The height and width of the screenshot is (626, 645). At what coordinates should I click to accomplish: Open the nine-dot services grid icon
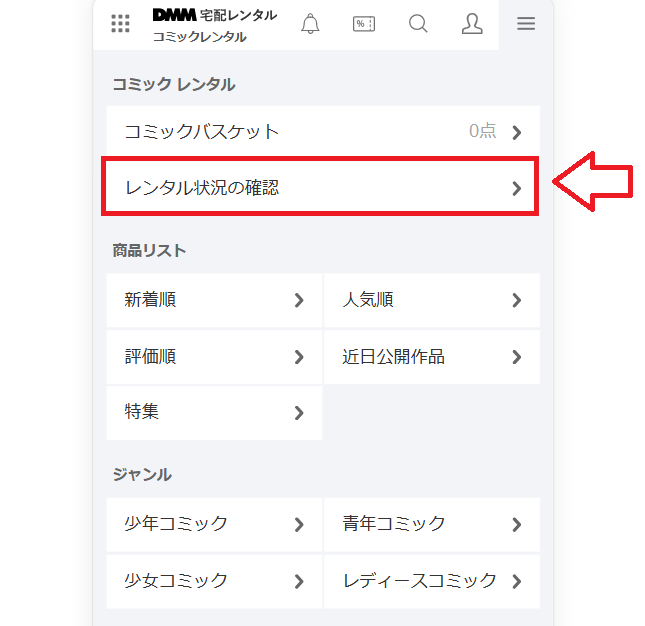[121, 23]
